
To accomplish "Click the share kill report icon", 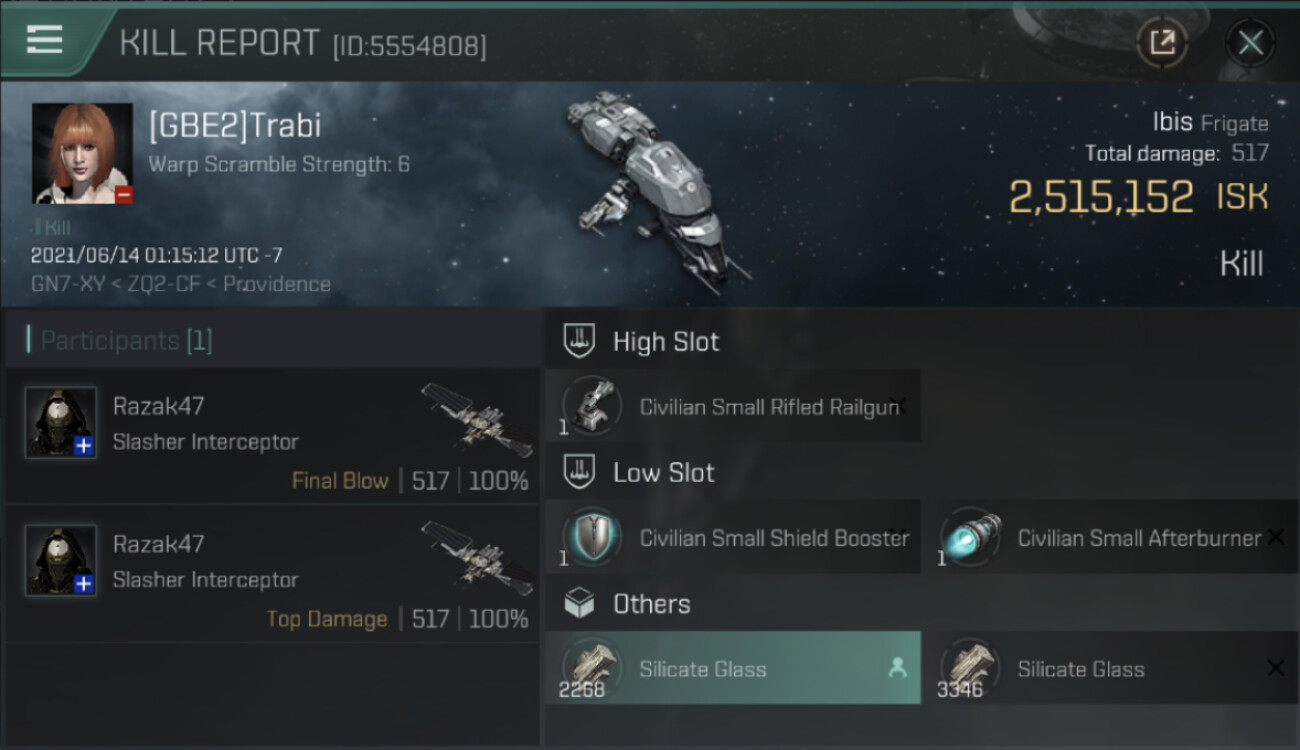I will (x=1162, y=42).
